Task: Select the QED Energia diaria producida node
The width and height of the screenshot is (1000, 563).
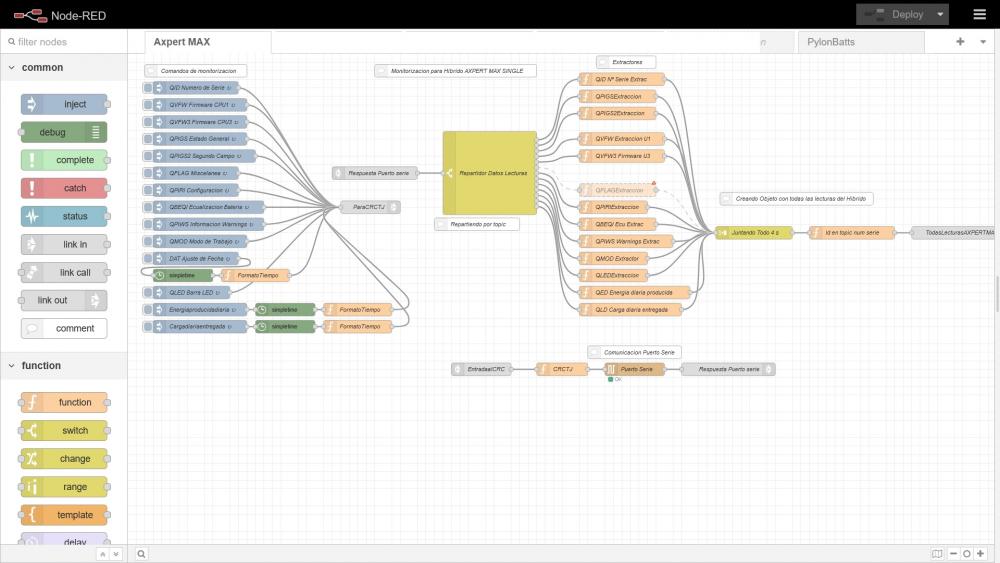Action: pos(634,292)
